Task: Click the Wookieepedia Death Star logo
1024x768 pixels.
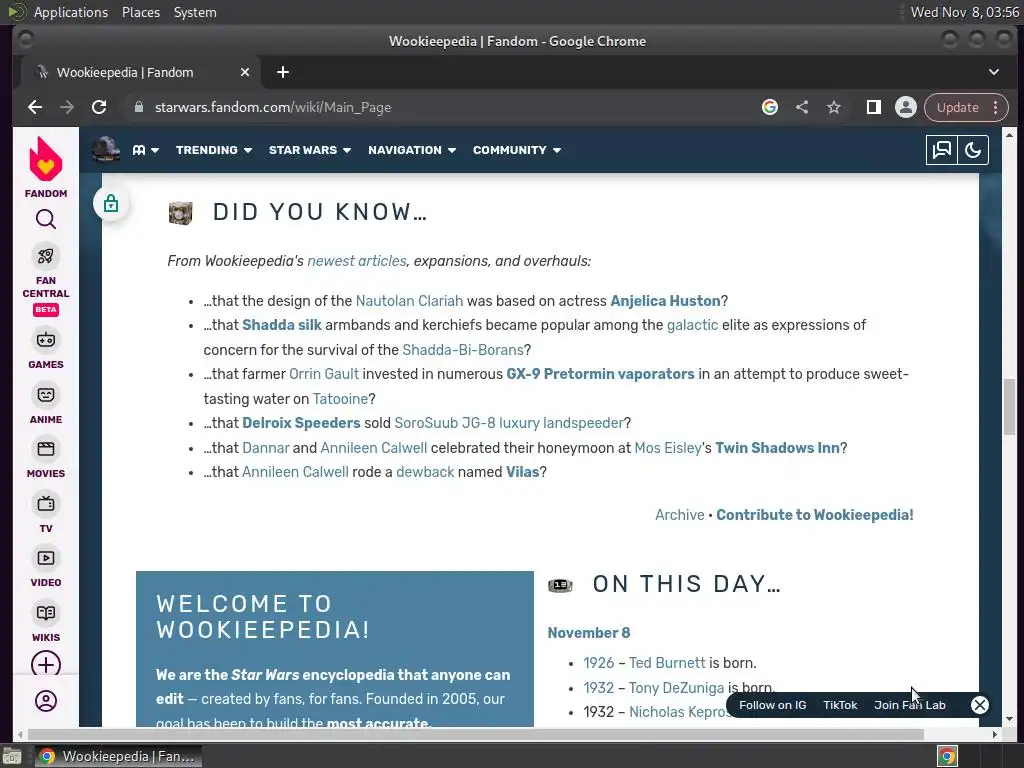Action: 106,150
